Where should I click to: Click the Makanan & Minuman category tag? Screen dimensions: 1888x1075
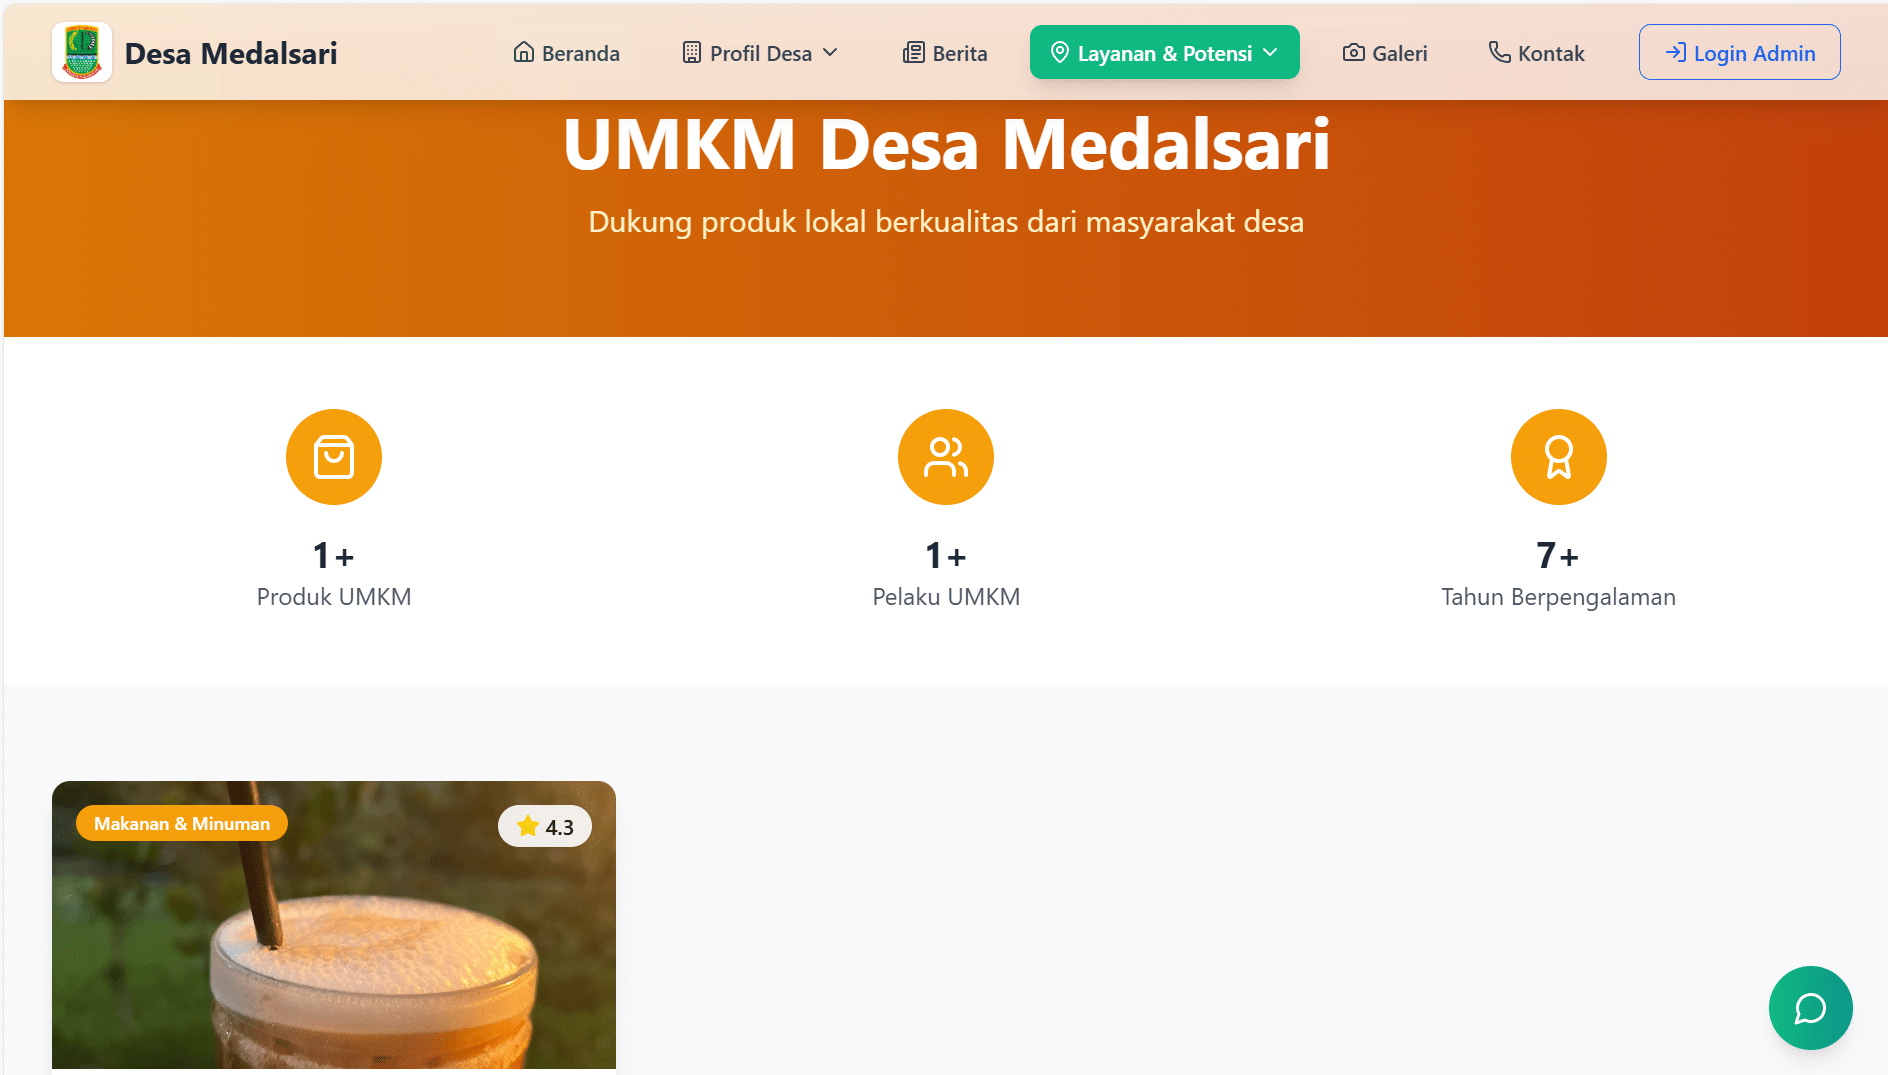coord(182,823)
